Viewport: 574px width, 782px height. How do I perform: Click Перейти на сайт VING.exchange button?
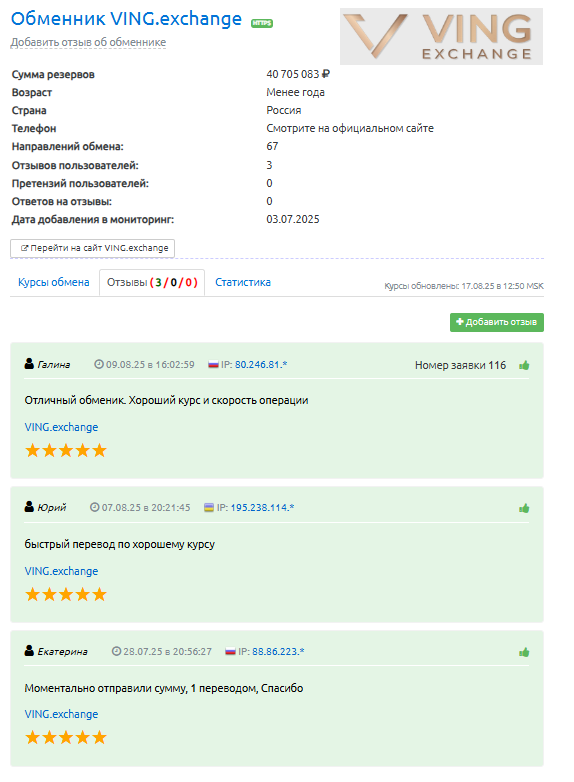point(93,248)
